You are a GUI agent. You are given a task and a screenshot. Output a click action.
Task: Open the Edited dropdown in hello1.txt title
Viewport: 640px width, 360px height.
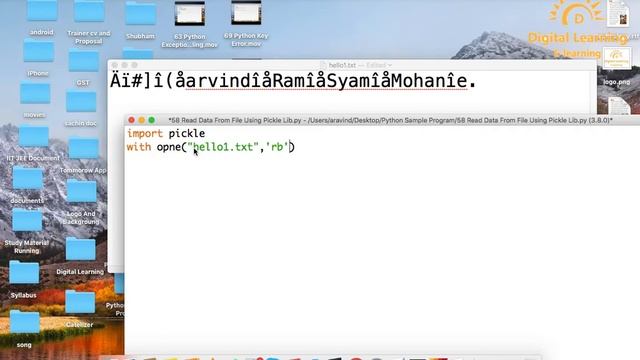point(379,65)
